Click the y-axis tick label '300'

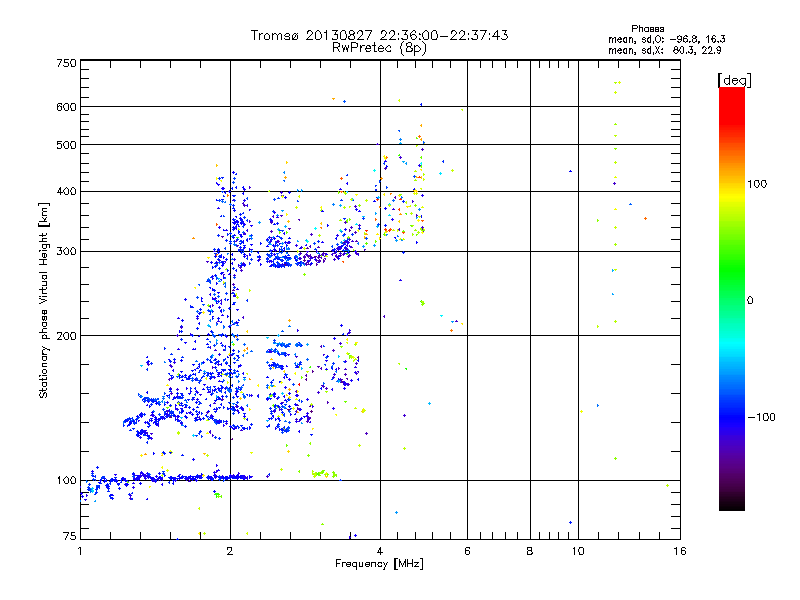tap(67, 252)
